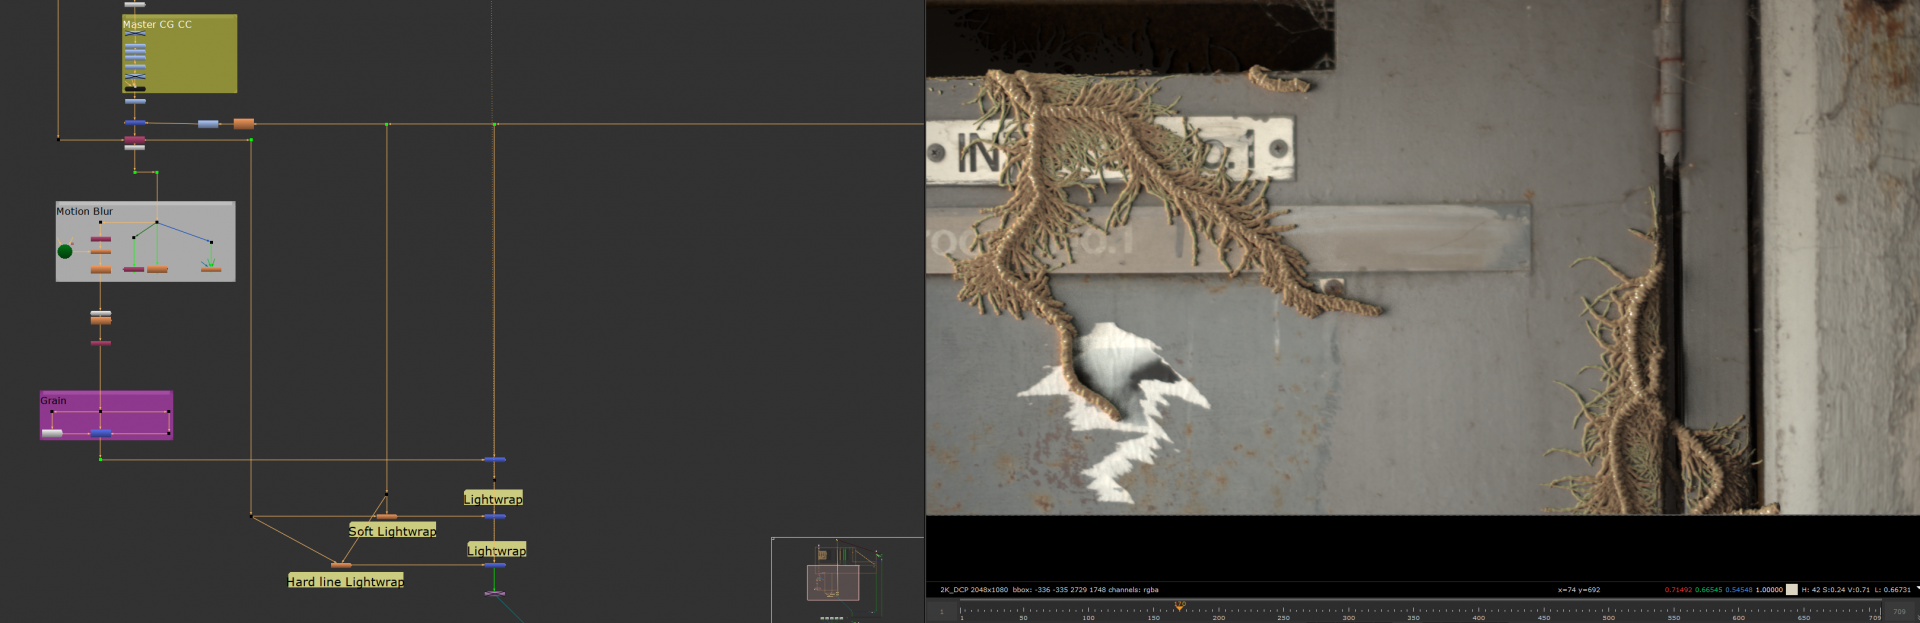Click the timeline last frame field 709

pos(1899,611)
